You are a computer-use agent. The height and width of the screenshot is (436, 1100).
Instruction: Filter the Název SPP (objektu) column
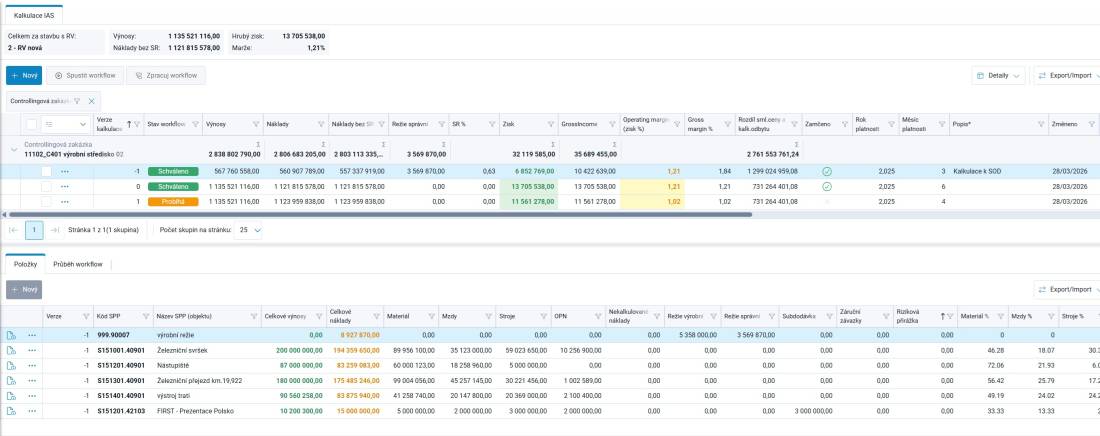point(254,317)
